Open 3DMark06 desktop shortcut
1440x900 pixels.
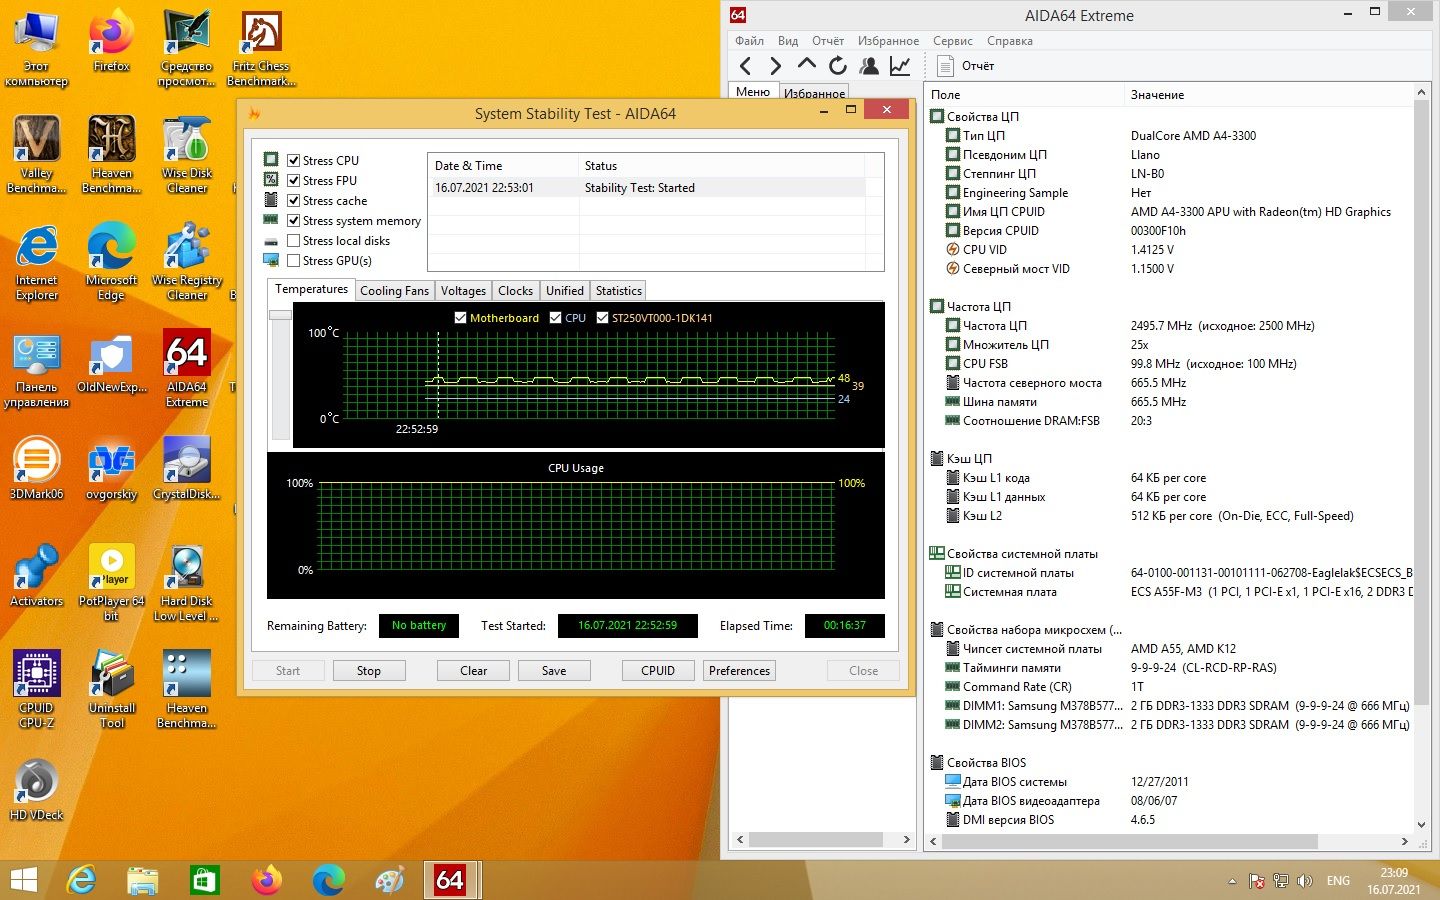coord(36,468)
